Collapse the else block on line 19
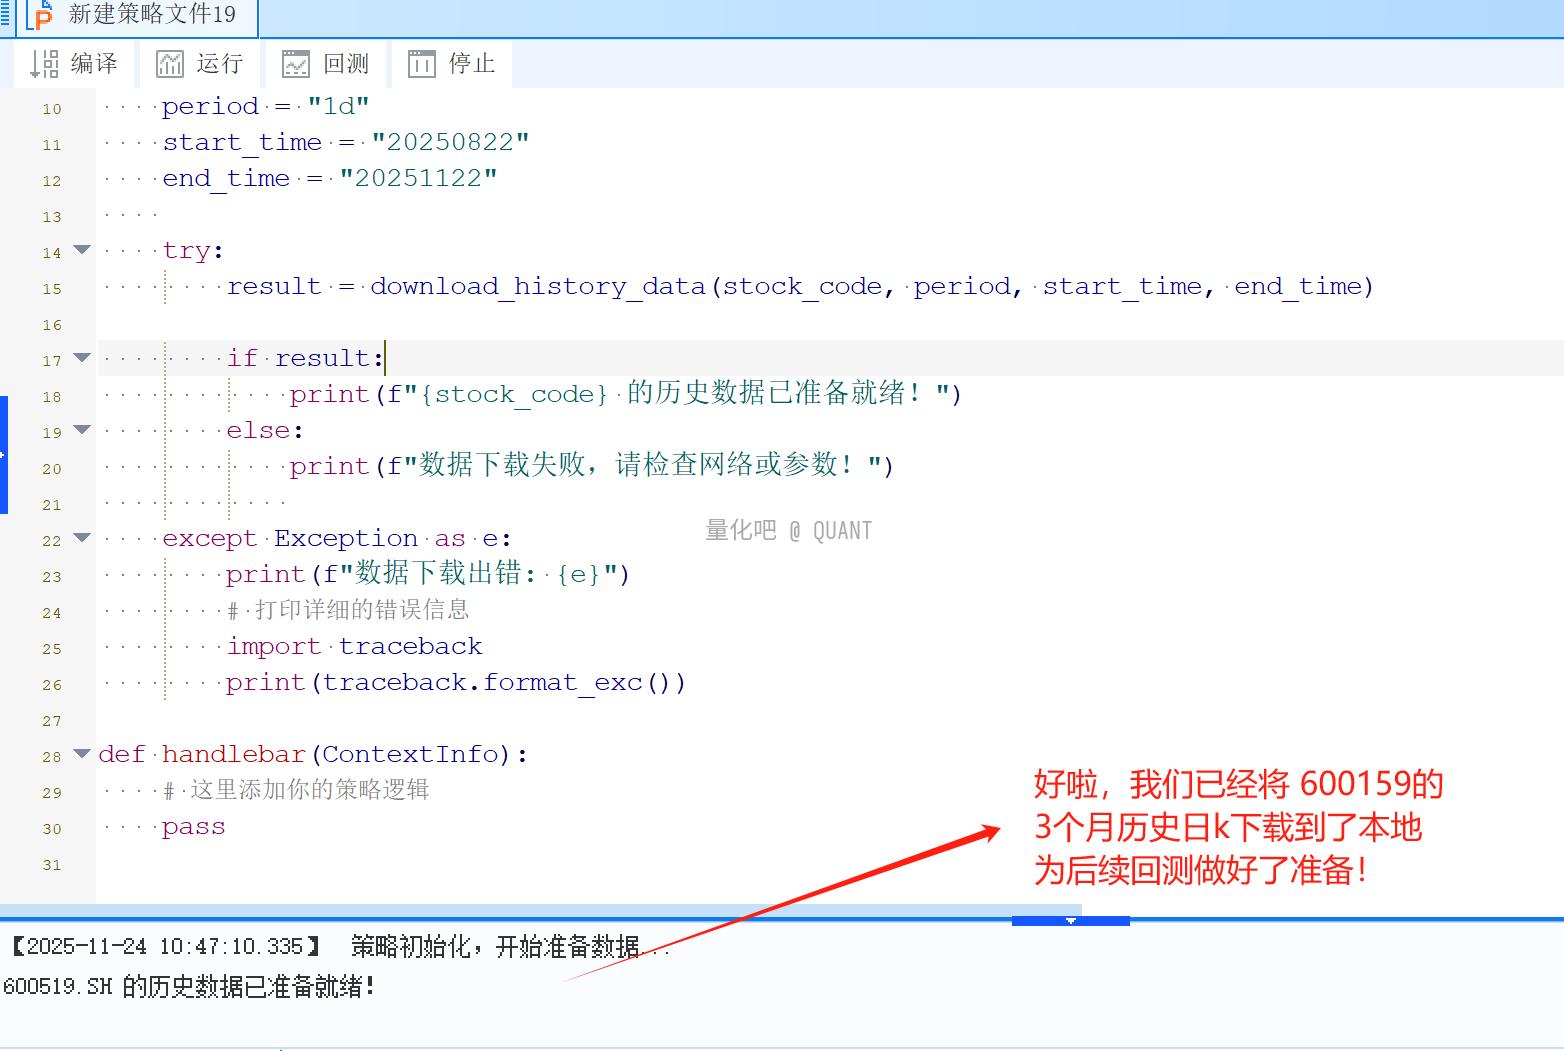 tap(82, 430)
